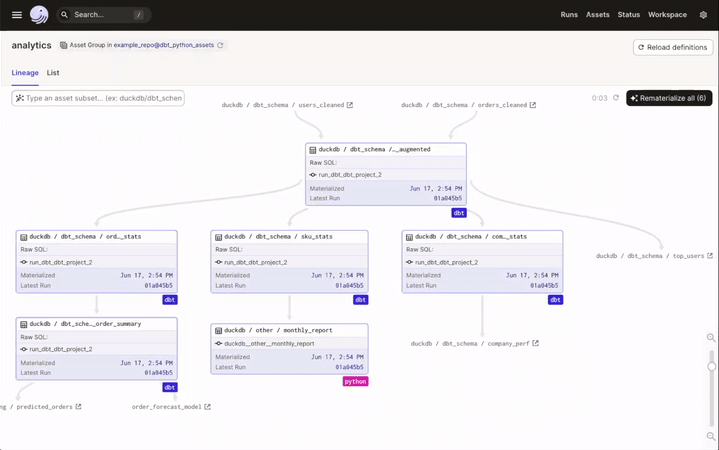Click the reload icon next to repo link
This screenshot has height=450, width=719.
220,45
